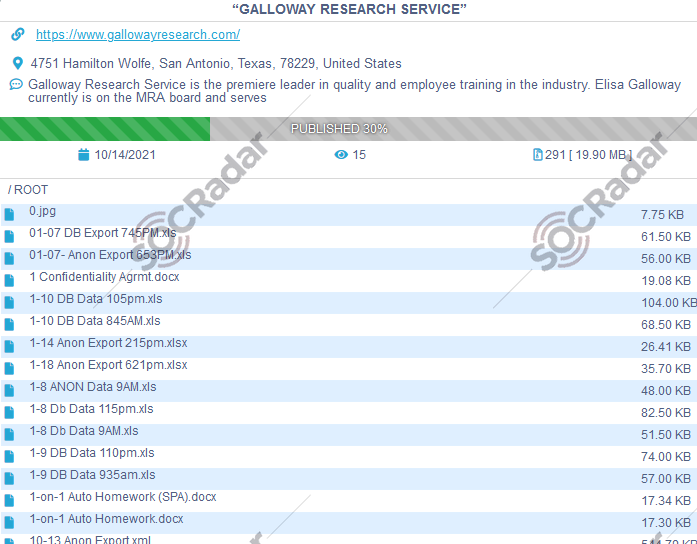Click the / ROOT folder path
The height and width of the screenshot is (544, 697).
point(28,190)
